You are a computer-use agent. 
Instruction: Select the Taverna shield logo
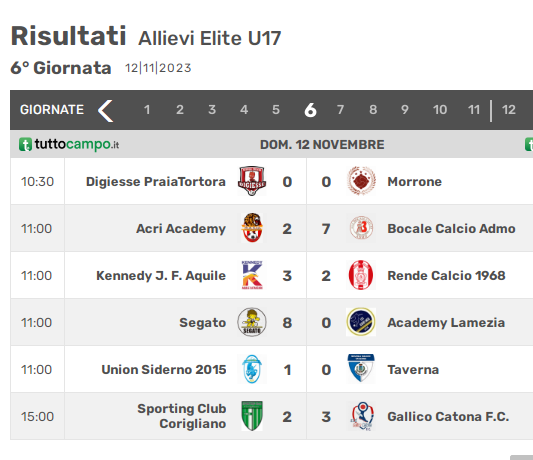coord(361,368)
